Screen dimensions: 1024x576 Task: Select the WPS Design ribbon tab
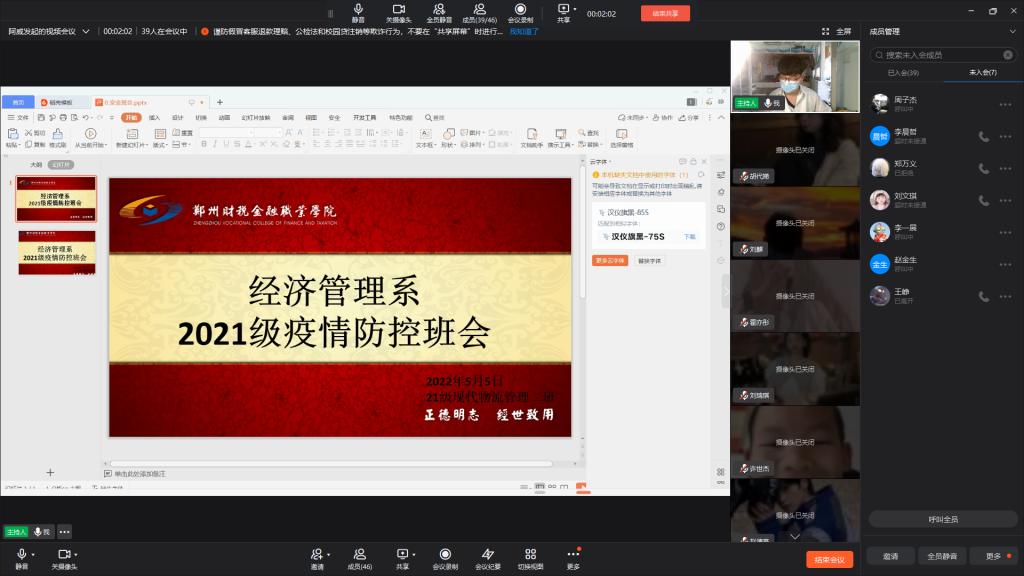(x=178, y=118)
